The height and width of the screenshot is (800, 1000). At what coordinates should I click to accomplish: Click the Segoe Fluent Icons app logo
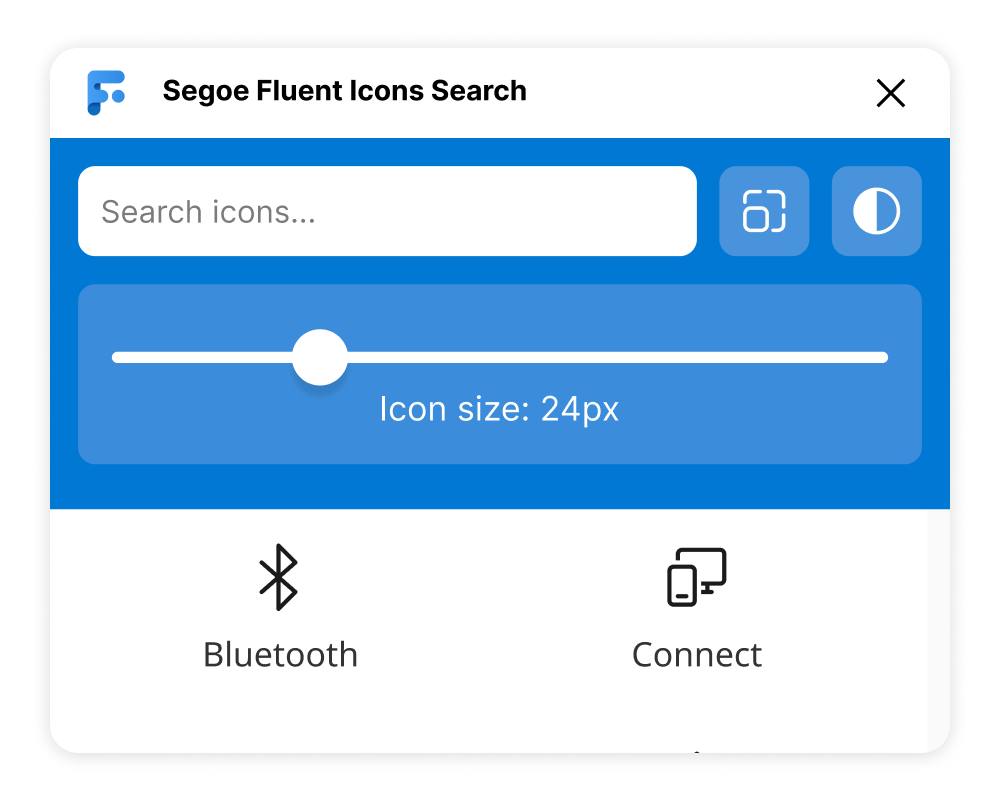[x=106, y=93]
